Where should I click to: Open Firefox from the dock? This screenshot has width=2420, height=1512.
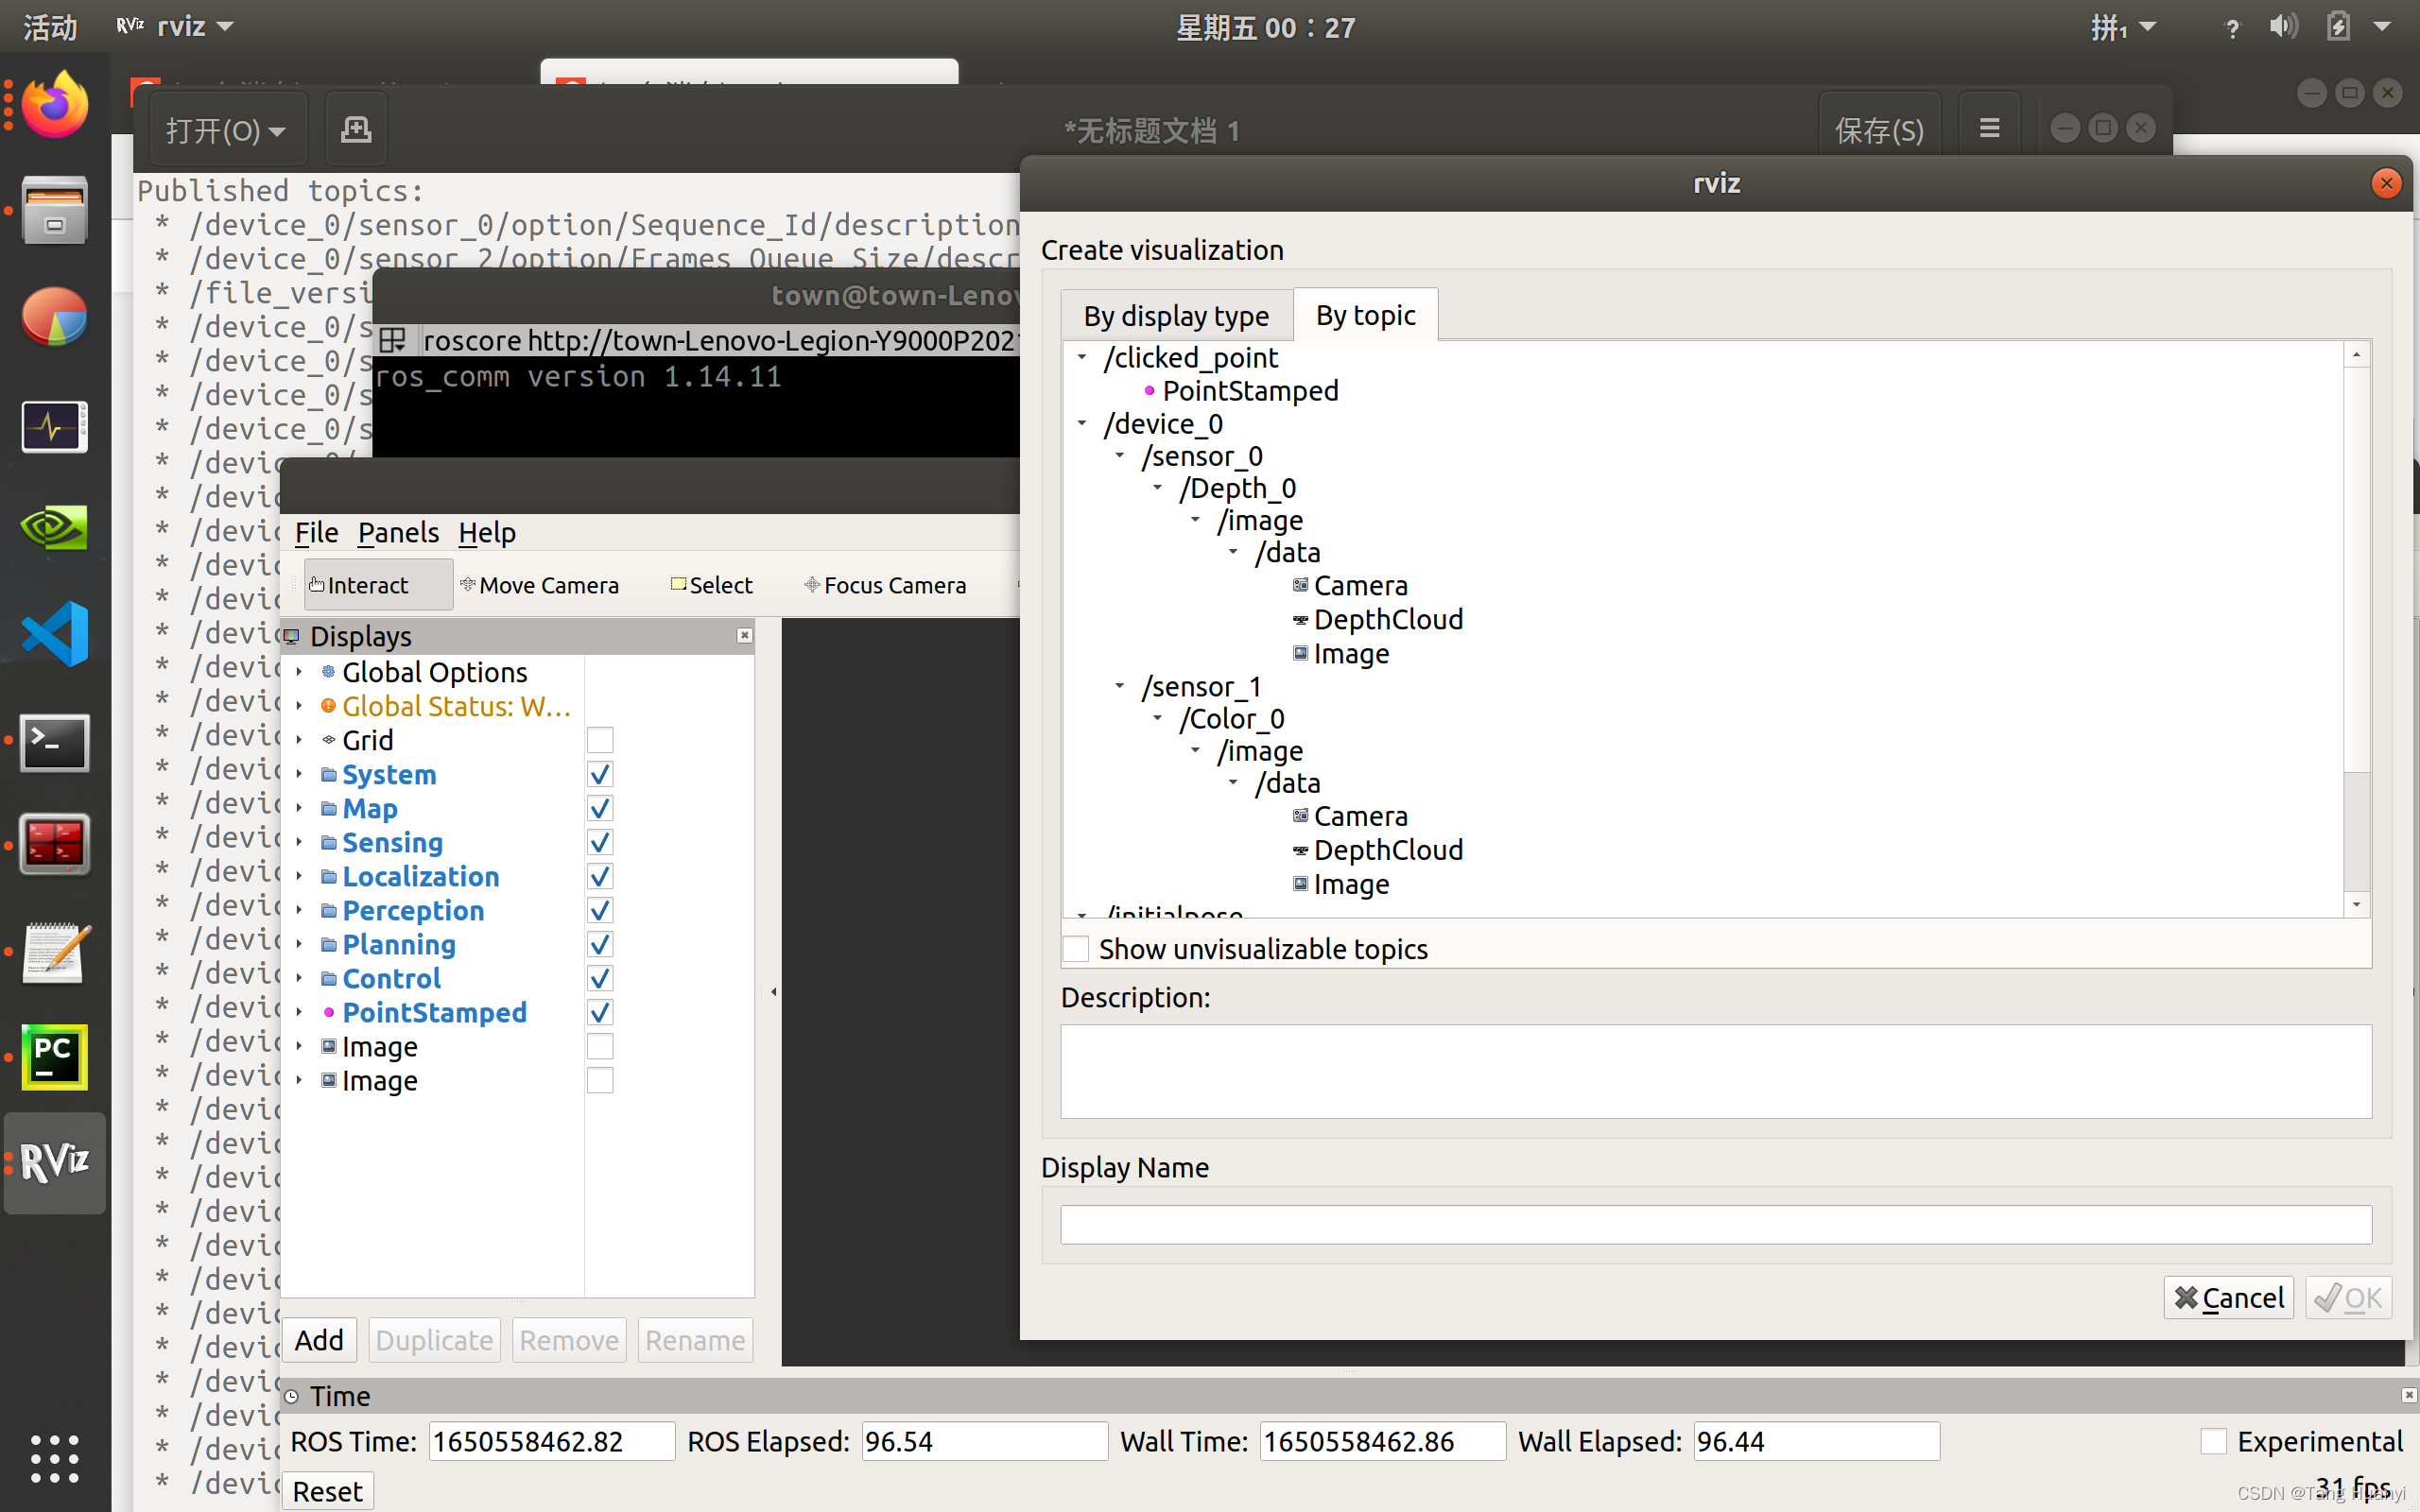pyautogui.click(x=54, y=105)
